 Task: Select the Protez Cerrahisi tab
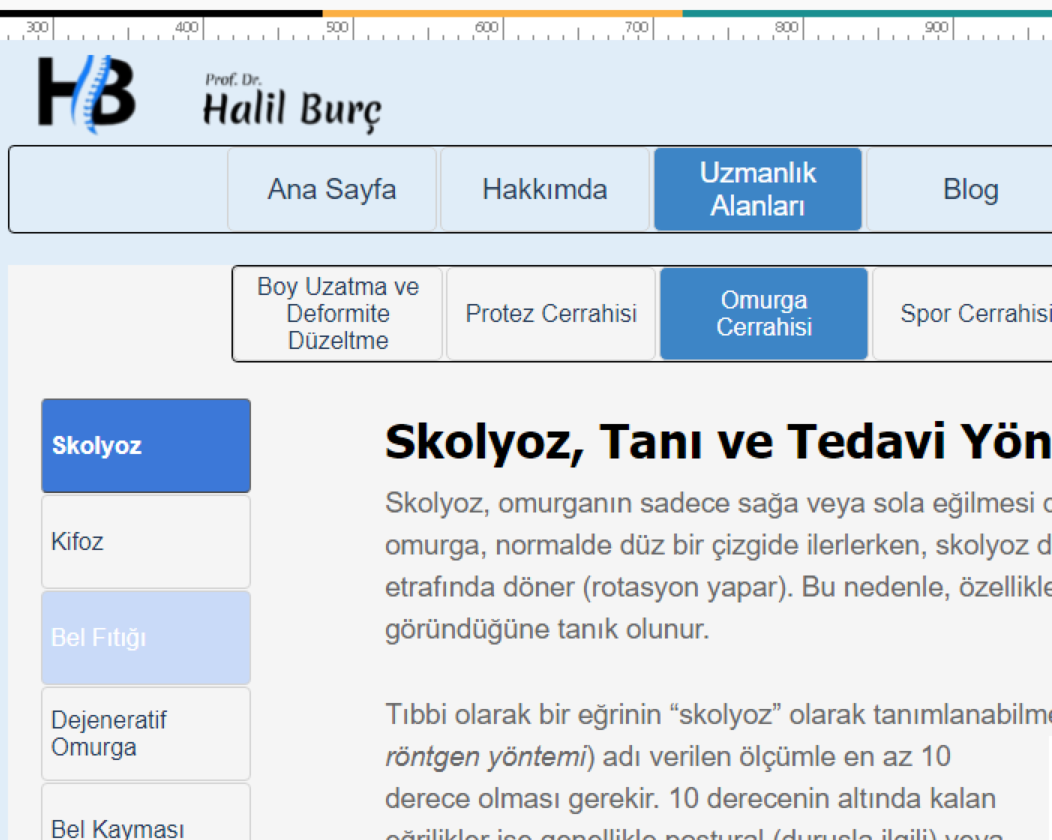click(x=551, y=314)
